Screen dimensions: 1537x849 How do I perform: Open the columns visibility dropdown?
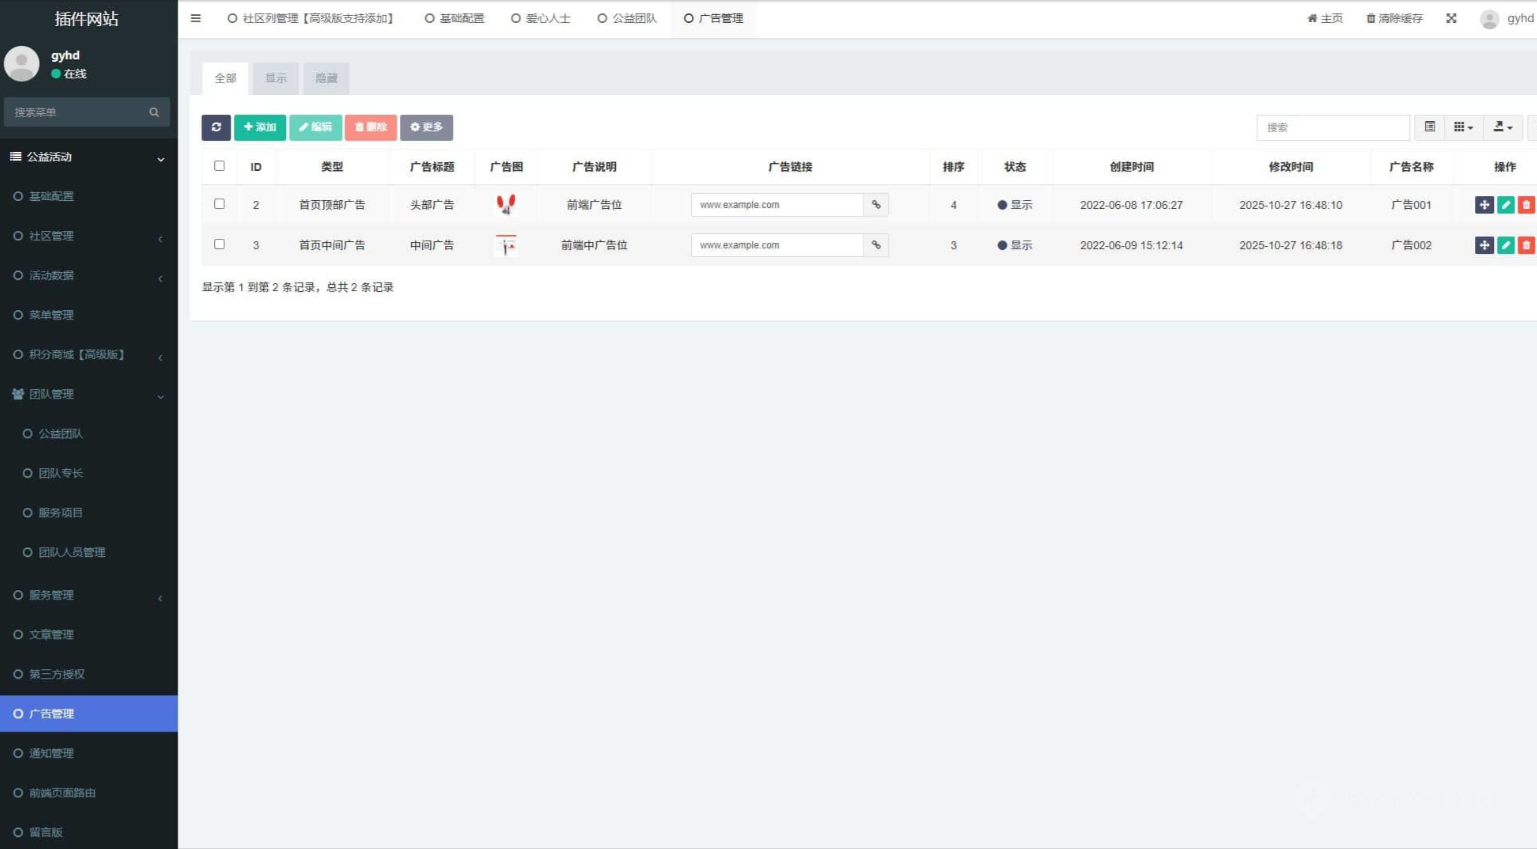coord(1463,127)
